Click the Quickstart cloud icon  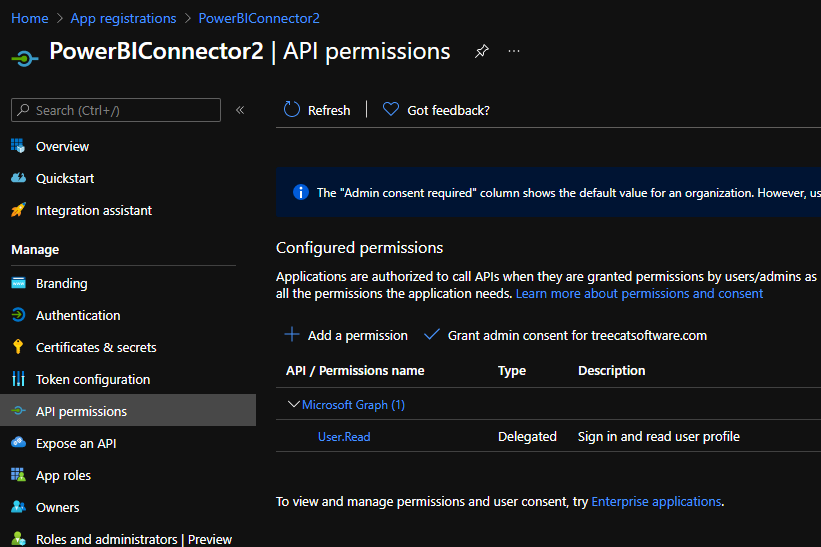(18, 178)
